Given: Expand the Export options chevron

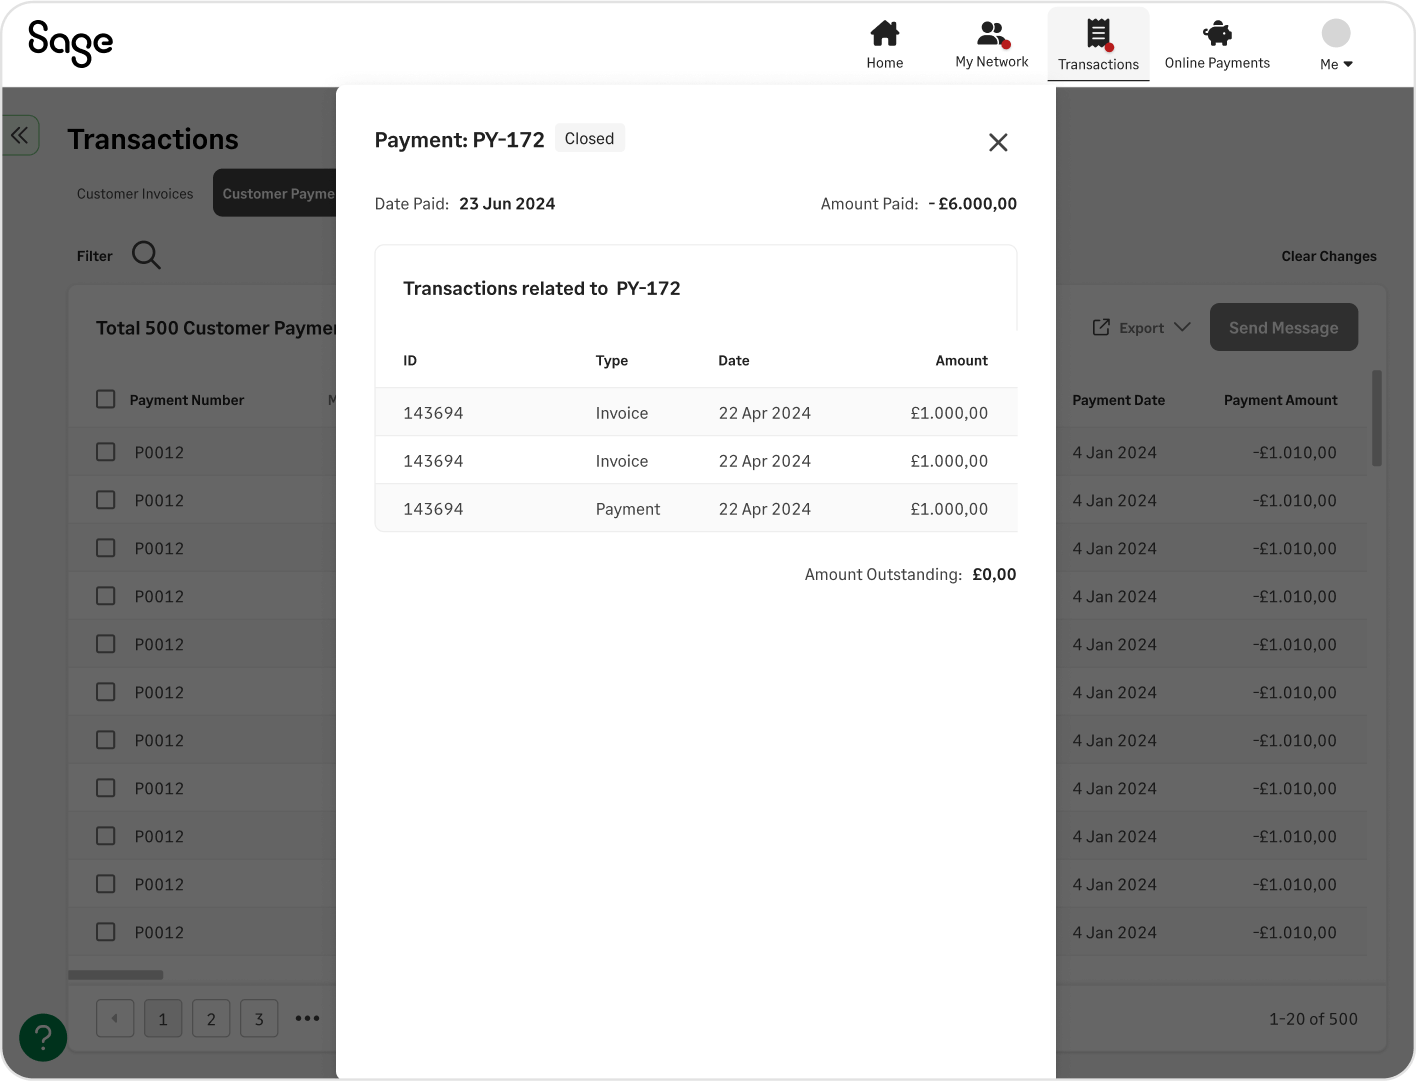Looking at the screenshot, I should coord(1184,327).
